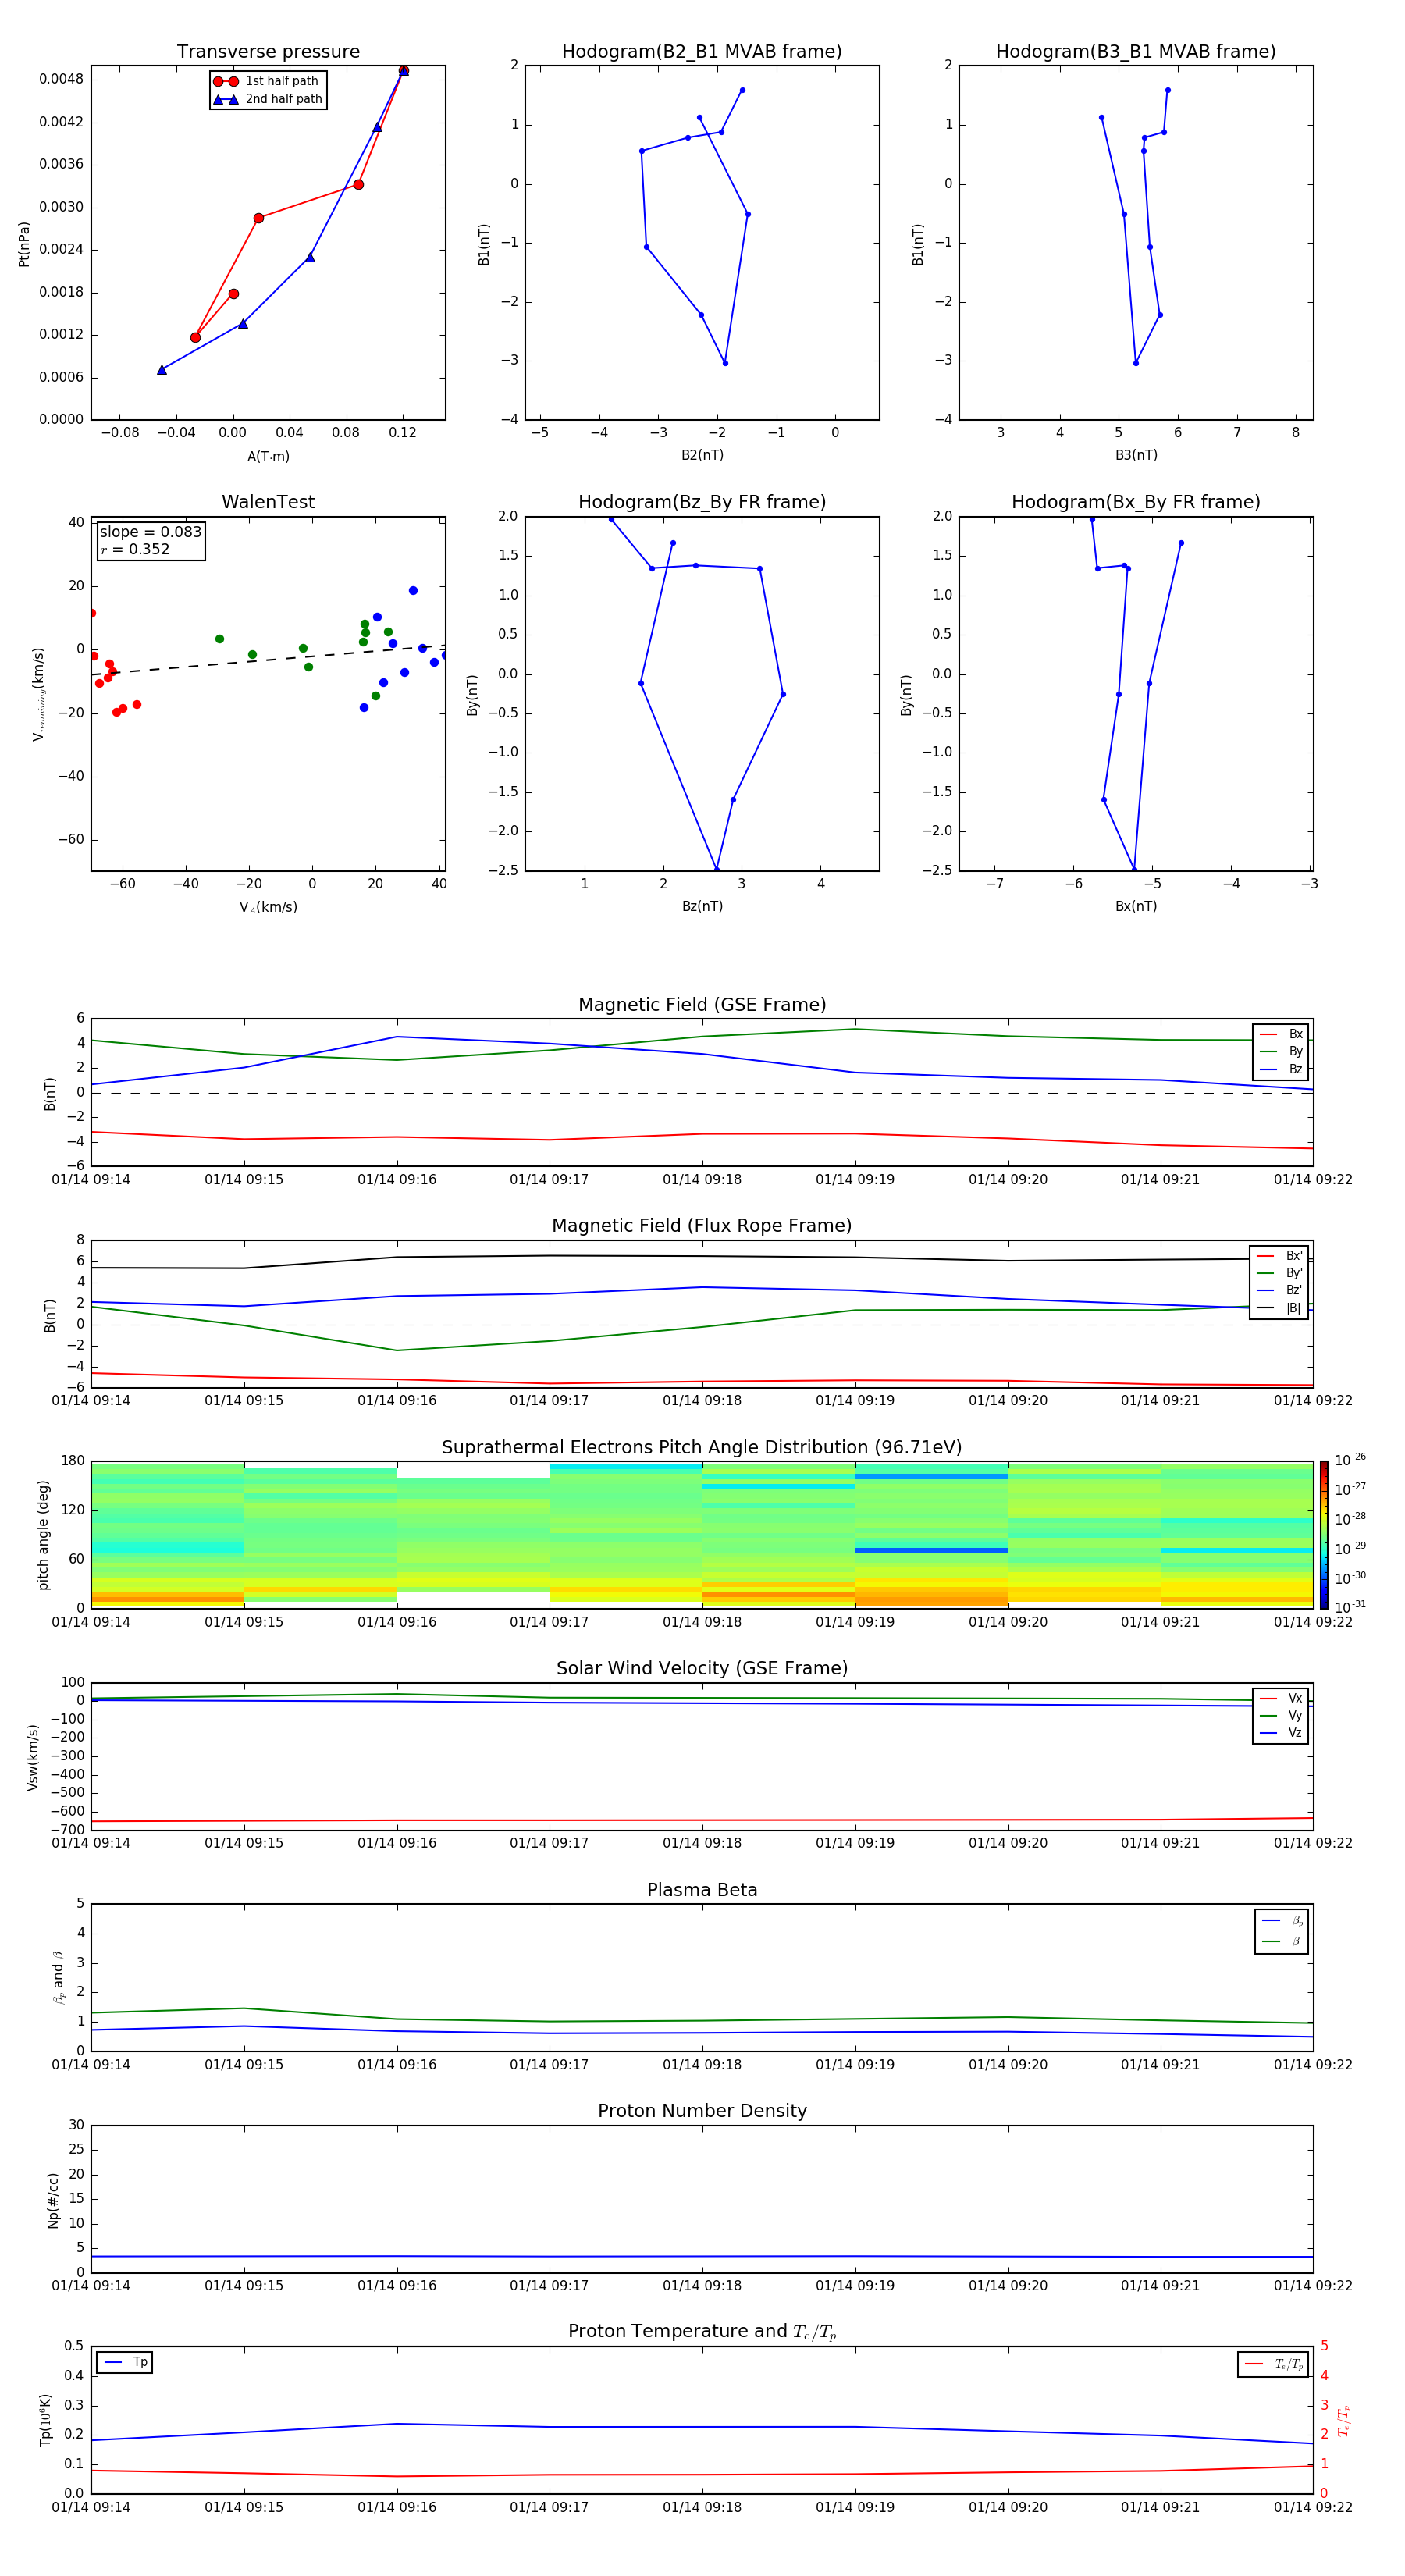
Task: Click the By legend entry in GSE Frame panel
Action: click(x=1281, y=1051)
